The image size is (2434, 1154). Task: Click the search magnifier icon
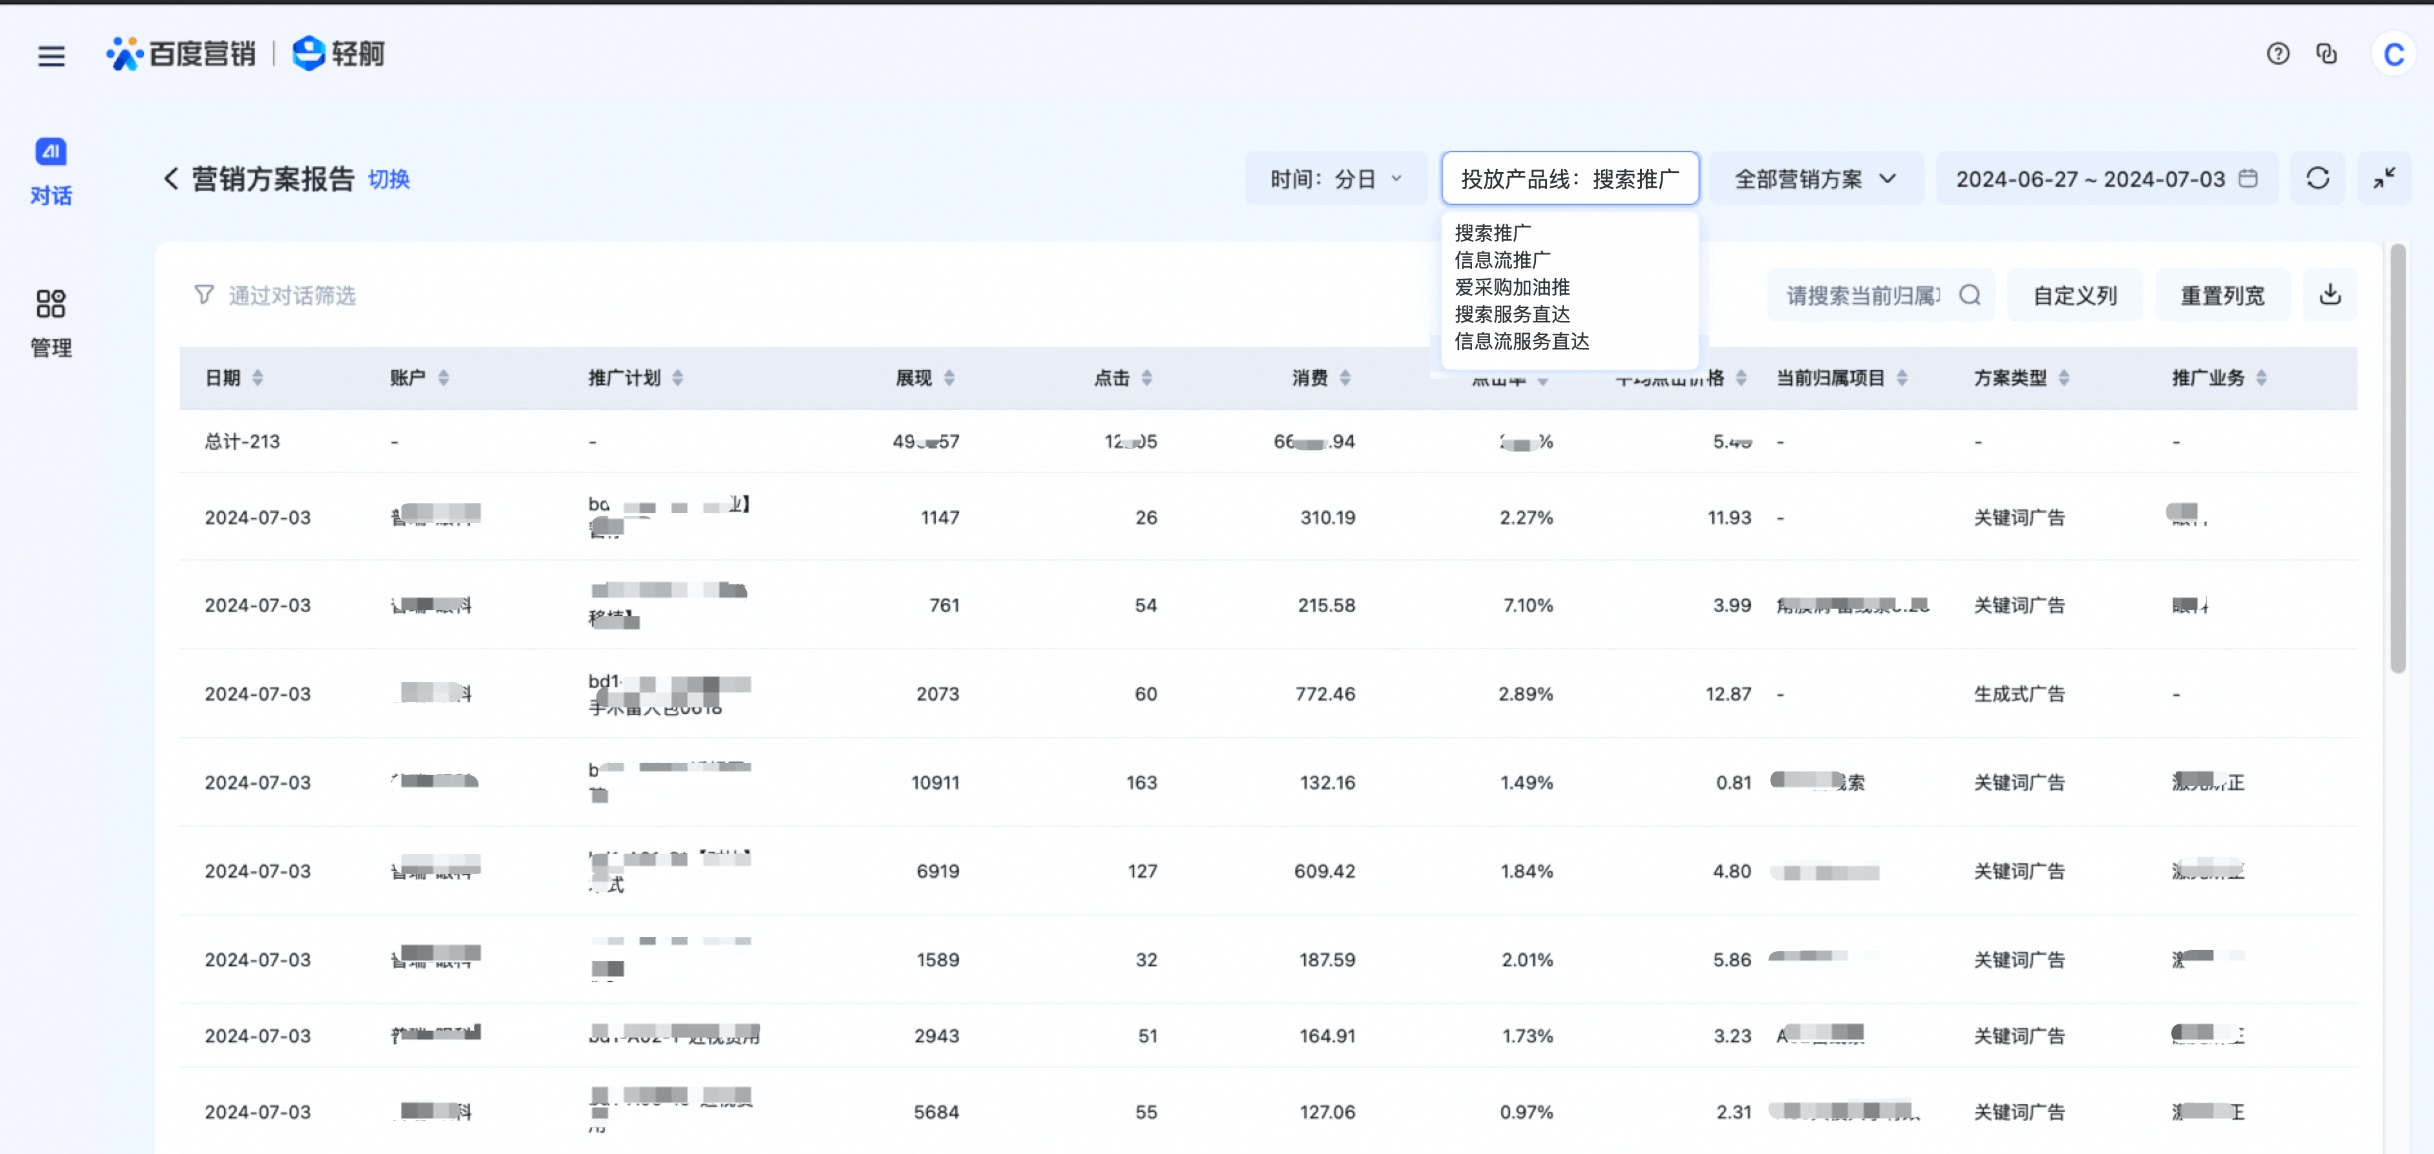click(1969, 295)
